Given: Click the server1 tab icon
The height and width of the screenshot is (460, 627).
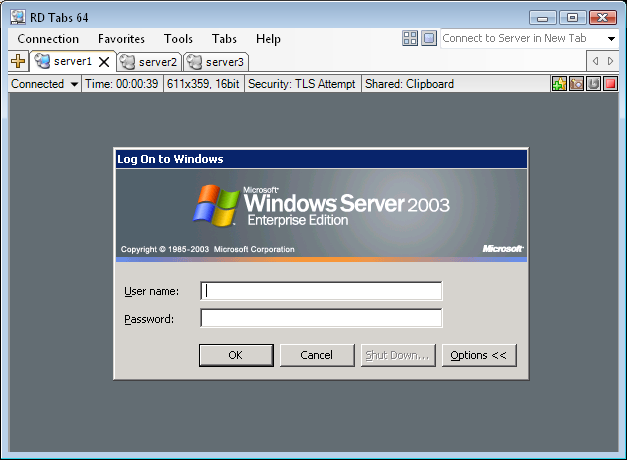Looking at the screenshot, I should coord(42,61).
